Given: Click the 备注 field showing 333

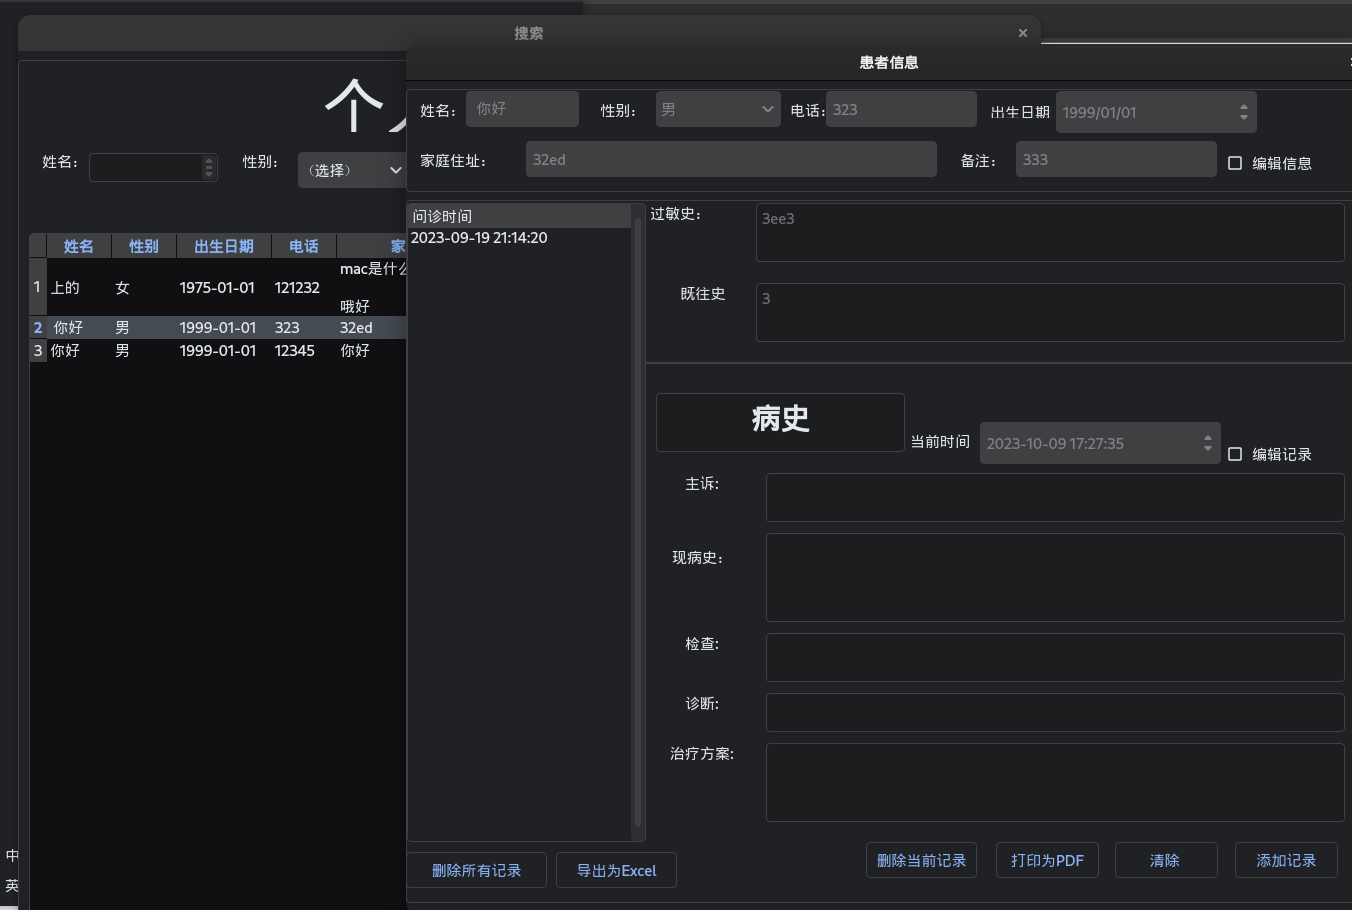Looking at the screenshot, I should pyautogui.click(x=1116, y=159).
